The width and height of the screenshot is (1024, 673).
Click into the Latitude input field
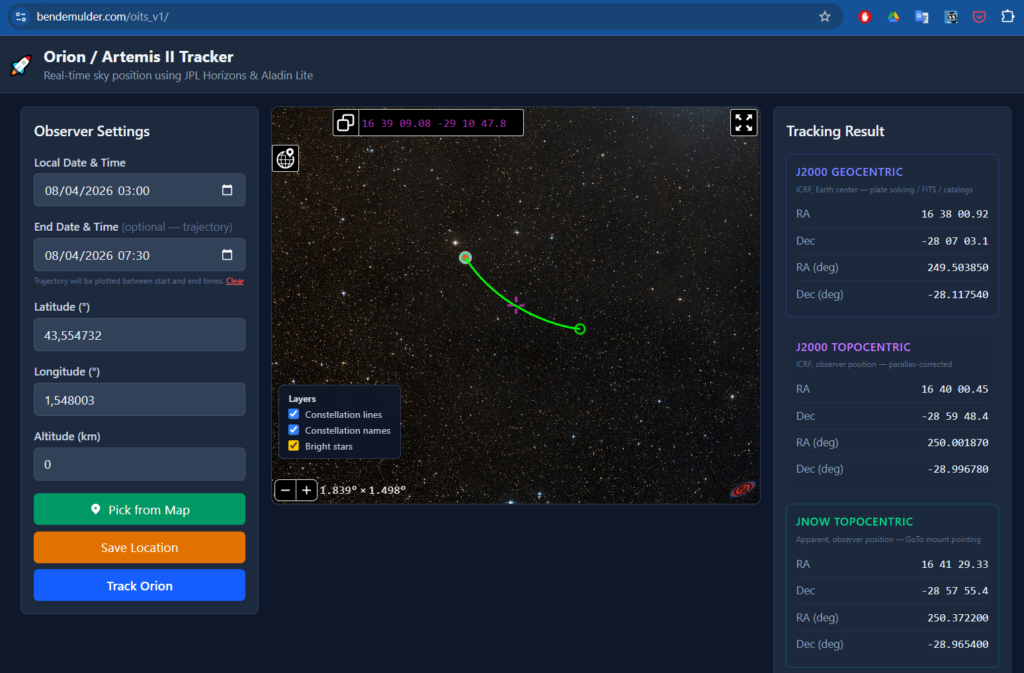pos(139,335)
